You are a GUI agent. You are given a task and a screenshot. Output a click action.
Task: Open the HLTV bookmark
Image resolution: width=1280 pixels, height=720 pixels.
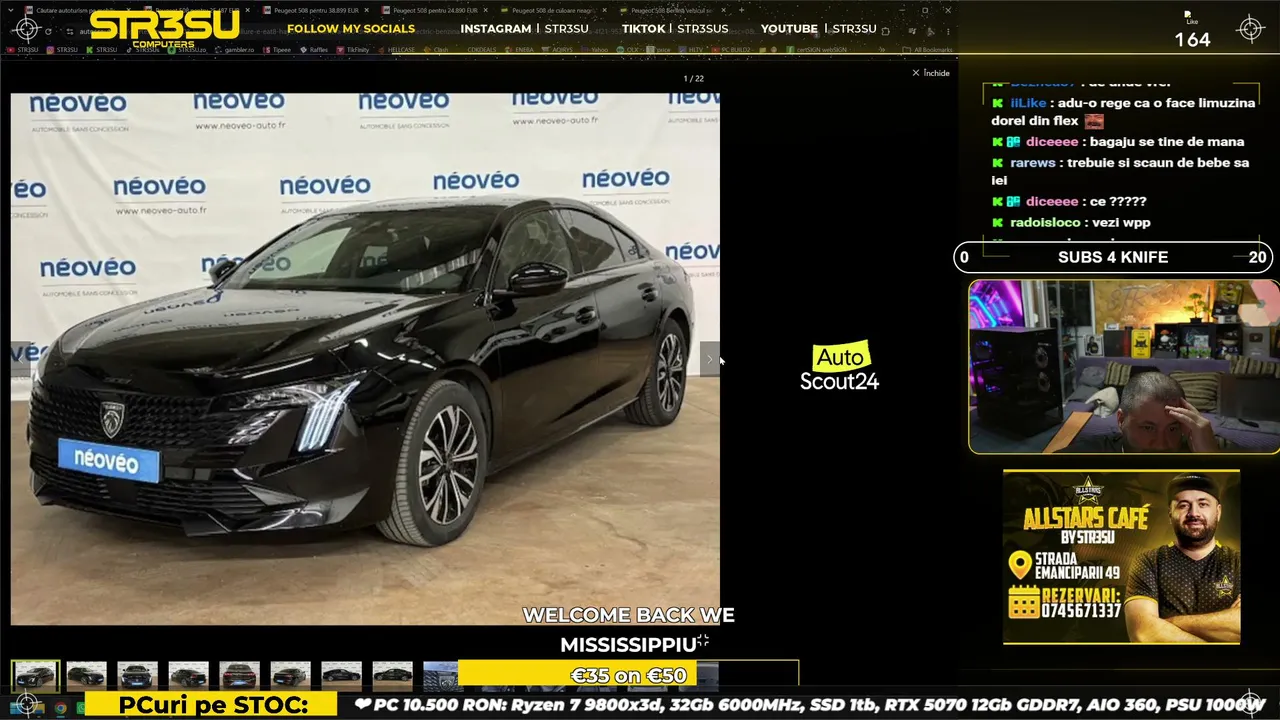tap(692, 49)
